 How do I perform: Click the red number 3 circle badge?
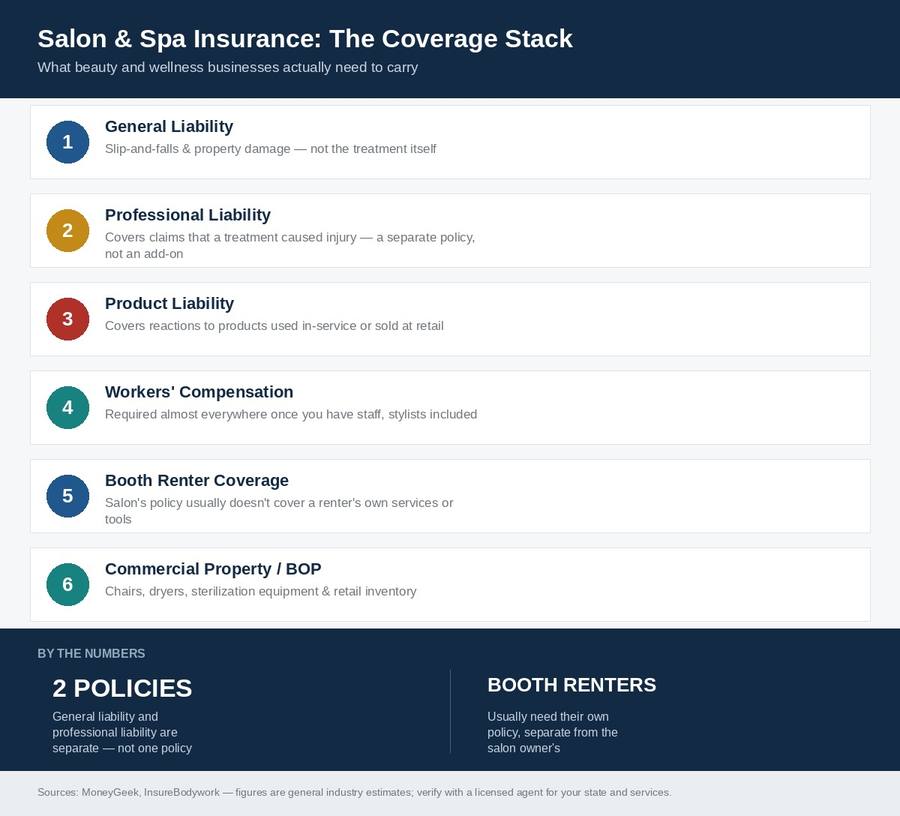tap(68, 318)
